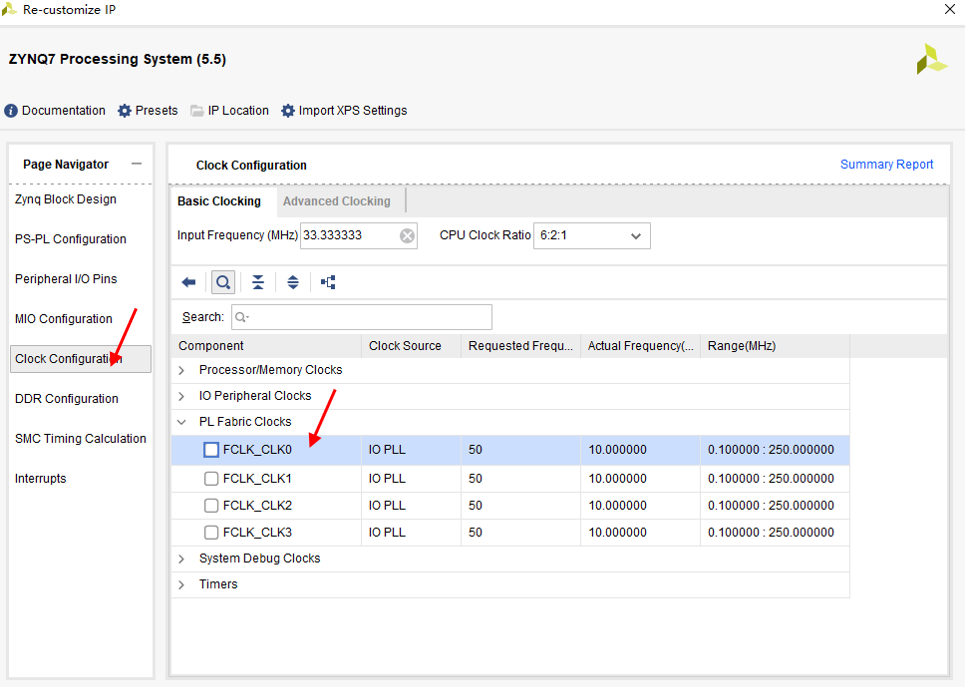Click the Search text field
Screen dimensions: 965x688
(362, 317)
